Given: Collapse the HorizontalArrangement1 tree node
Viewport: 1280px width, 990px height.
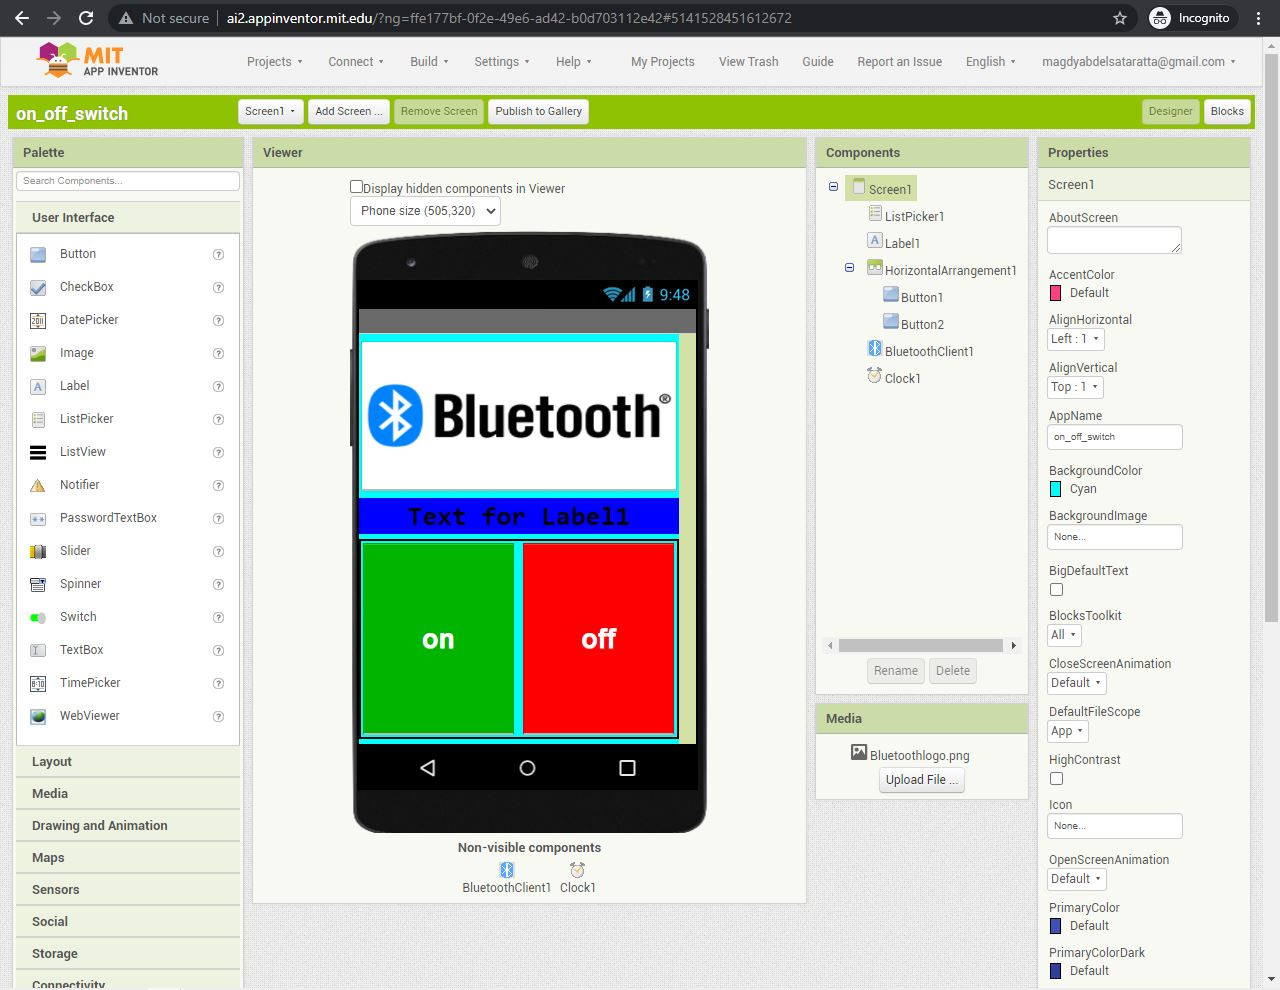Looking at the screenshot, I should pos(849,268).
